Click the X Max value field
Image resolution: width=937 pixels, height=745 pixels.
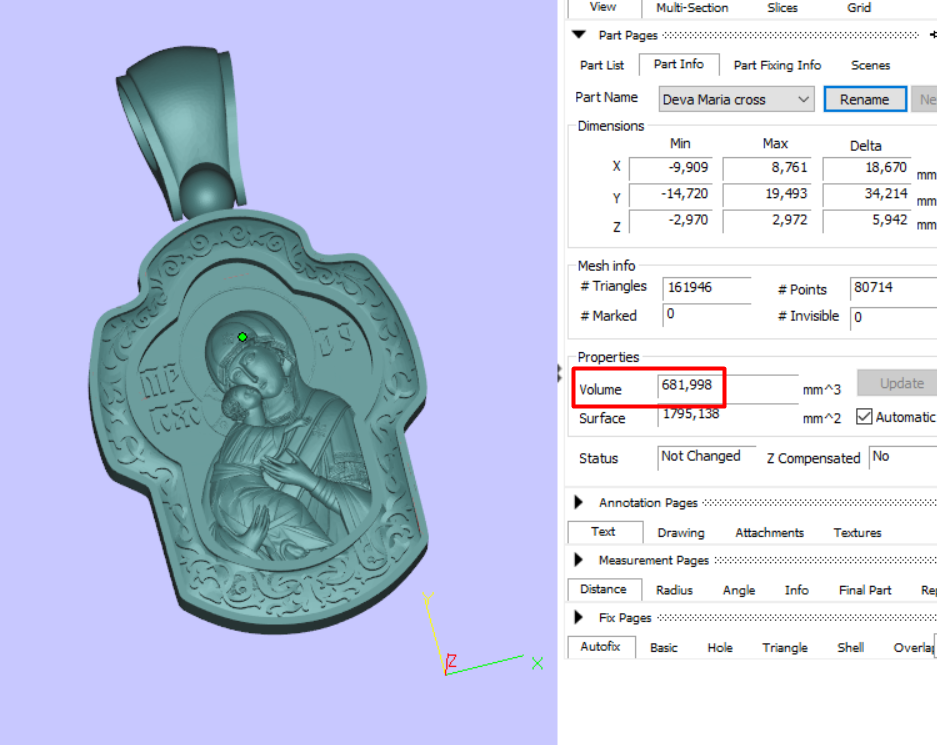click(x=767, y=168)
